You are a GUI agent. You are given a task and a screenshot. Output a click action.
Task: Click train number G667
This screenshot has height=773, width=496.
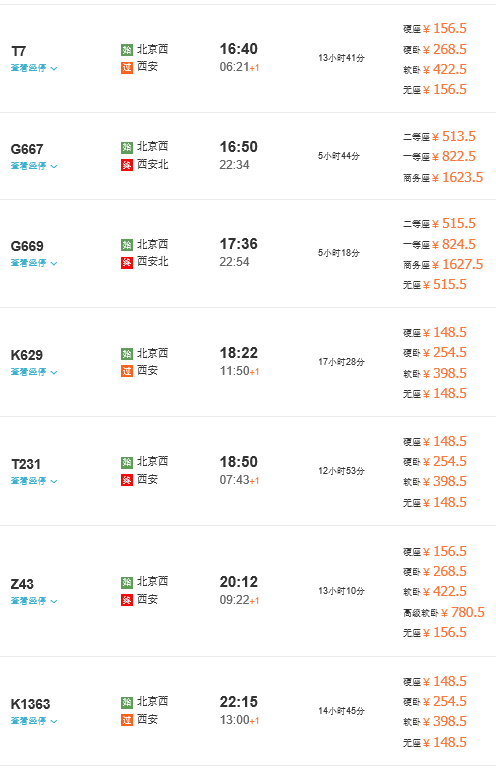click(x=27, y=149)
